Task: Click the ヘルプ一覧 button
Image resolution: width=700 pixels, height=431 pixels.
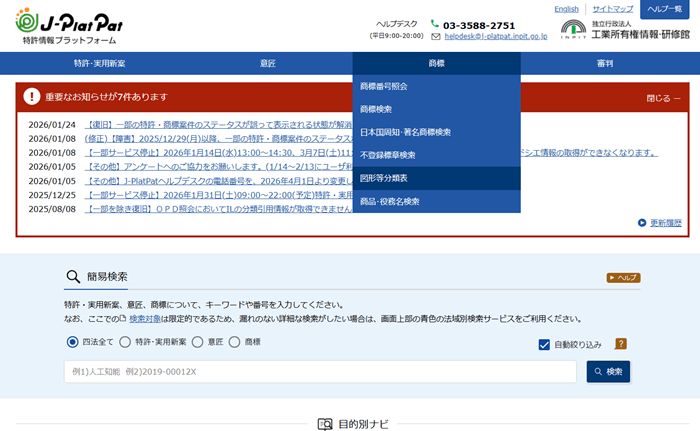Action: pos(665,9)
